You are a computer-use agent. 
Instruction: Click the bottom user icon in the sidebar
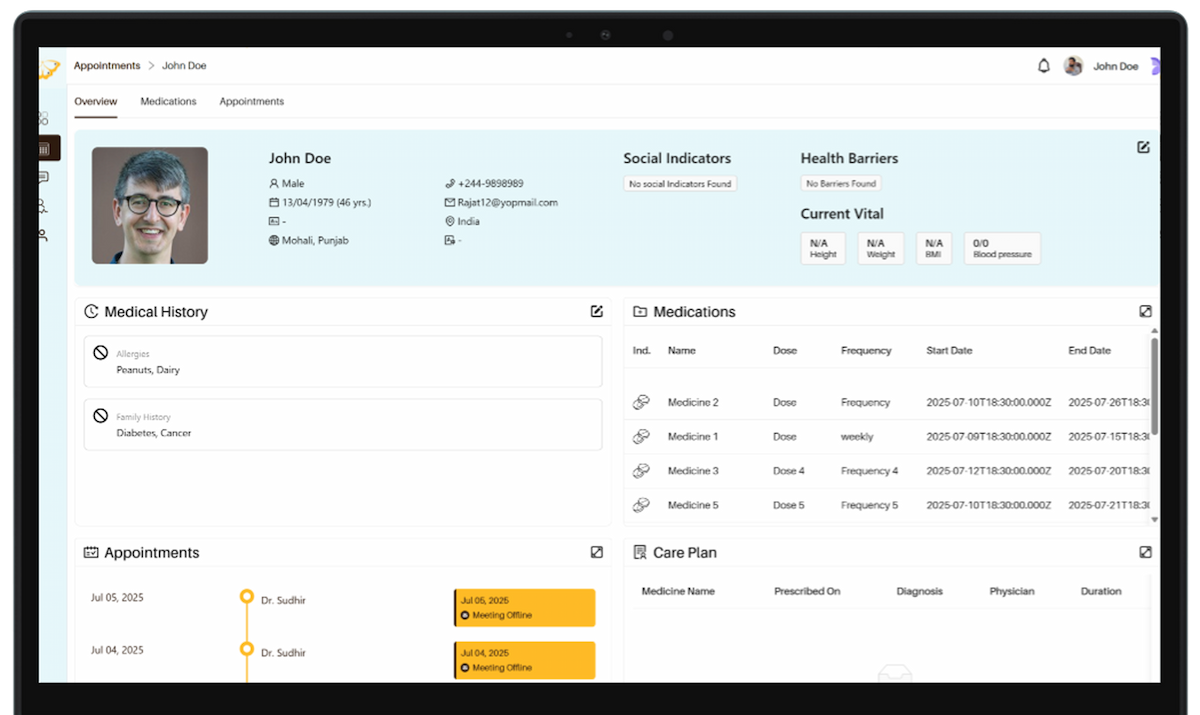(43, 236)
